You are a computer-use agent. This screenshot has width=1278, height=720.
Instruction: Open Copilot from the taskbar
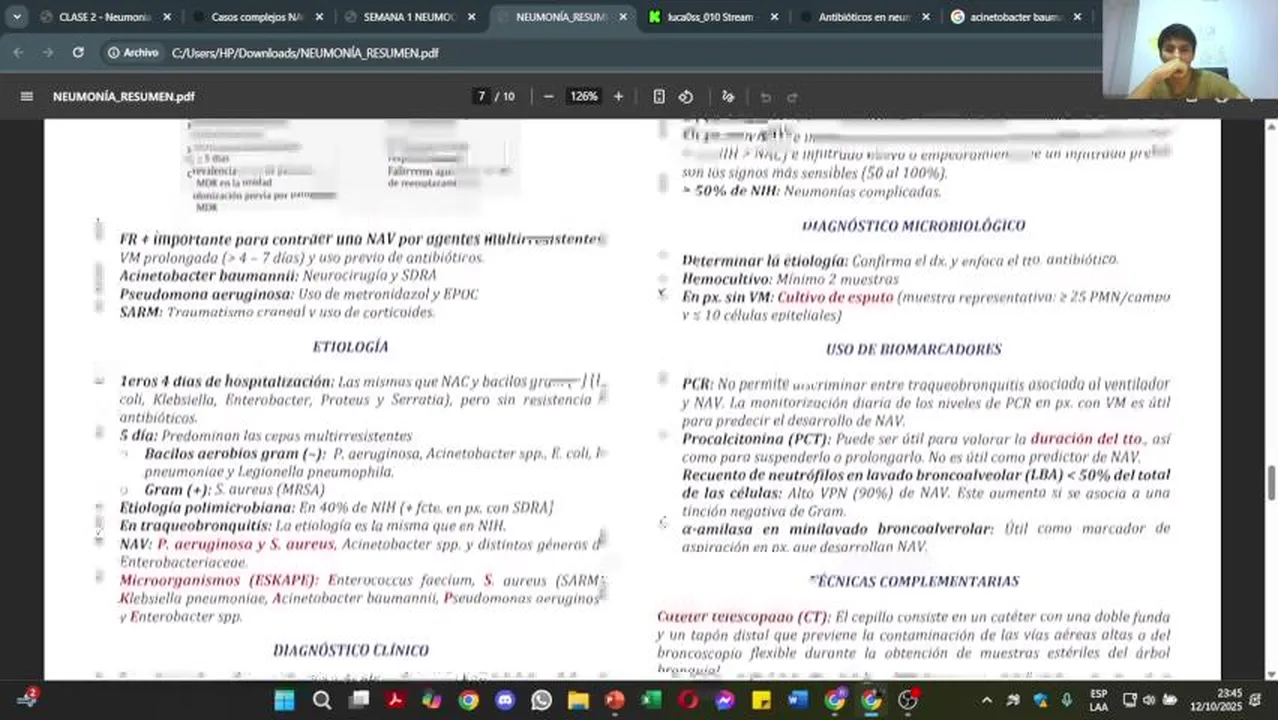tap(432, 700)
